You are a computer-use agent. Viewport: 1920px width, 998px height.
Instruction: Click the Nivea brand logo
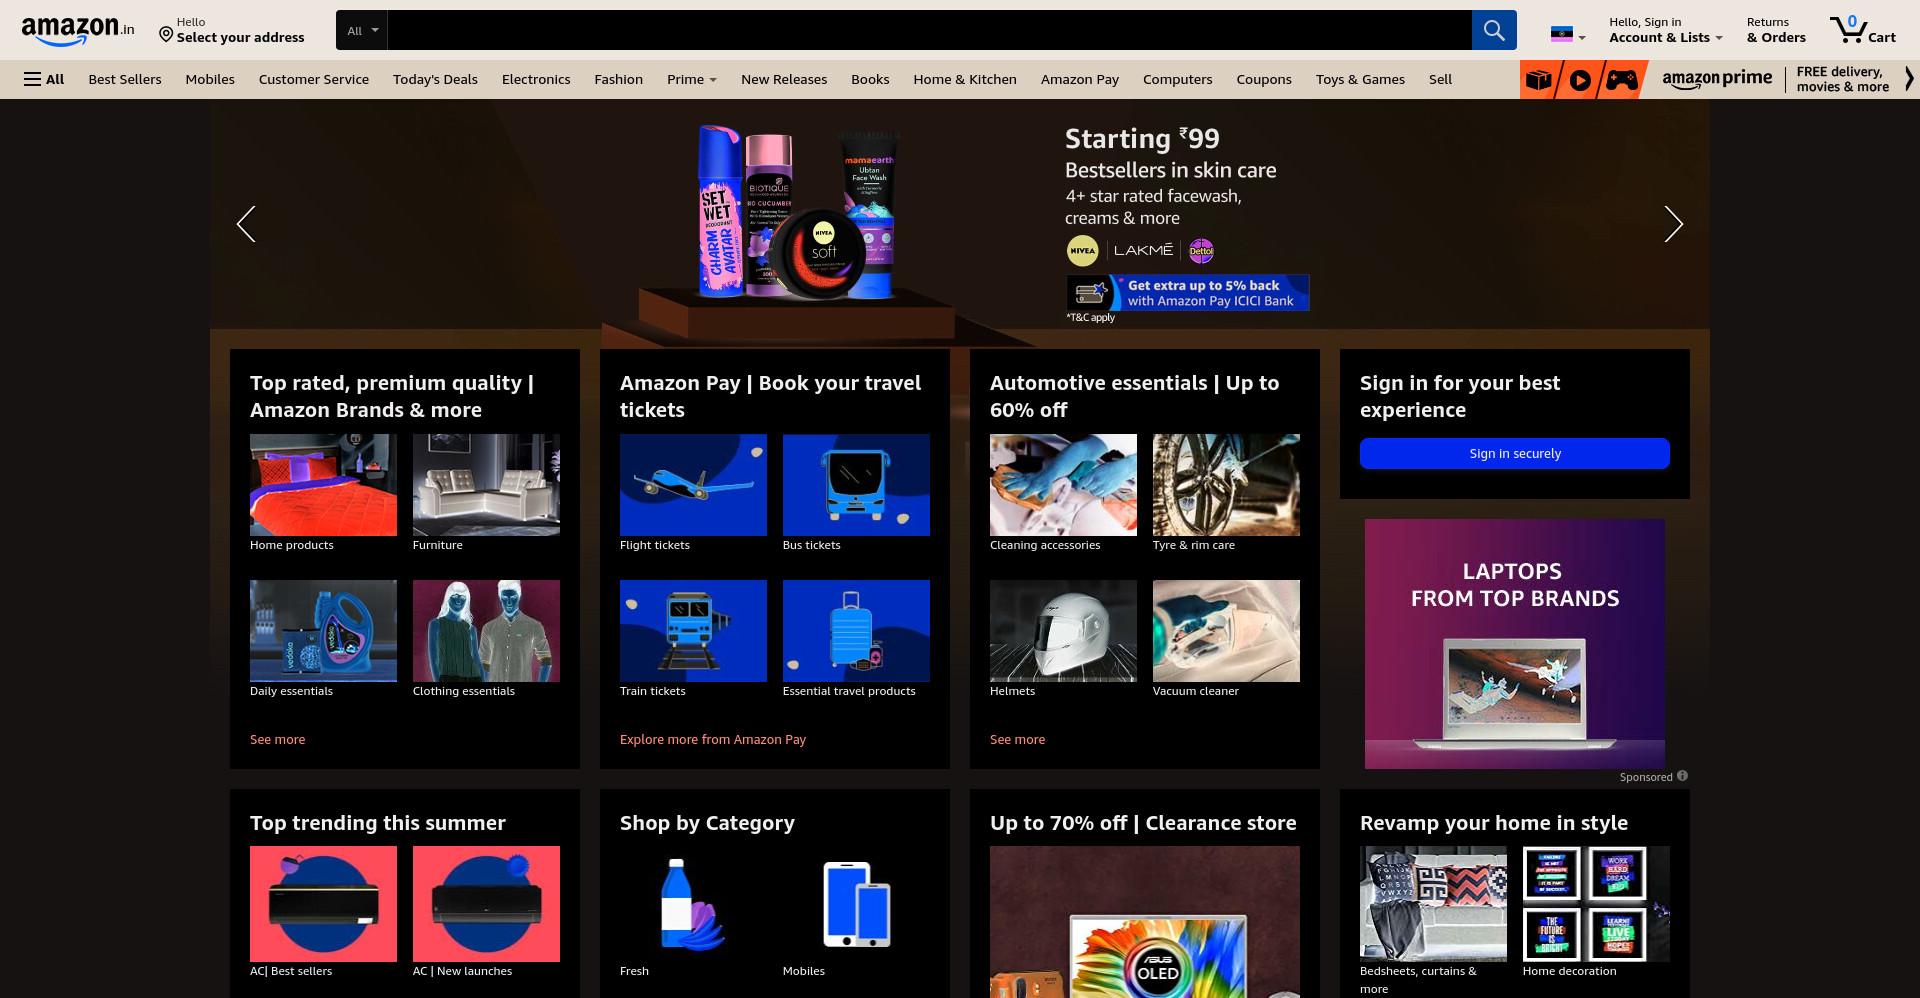coord(1082,251)
